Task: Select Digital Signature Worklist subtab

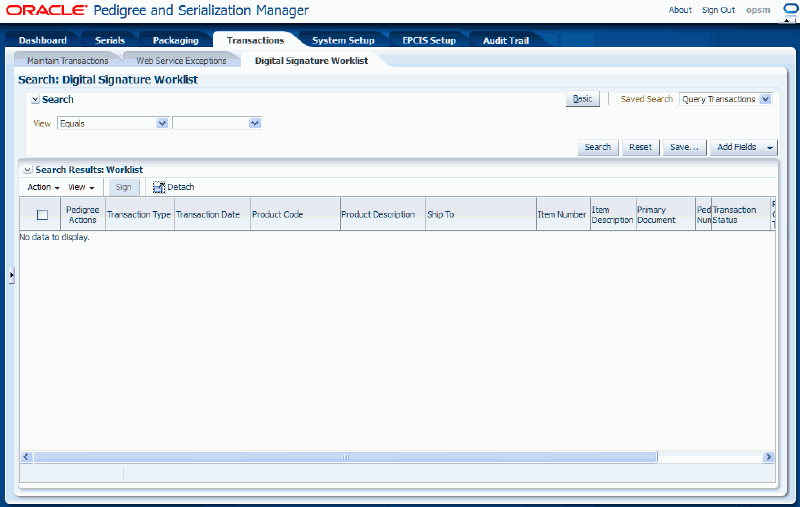Action: (311, 61)
